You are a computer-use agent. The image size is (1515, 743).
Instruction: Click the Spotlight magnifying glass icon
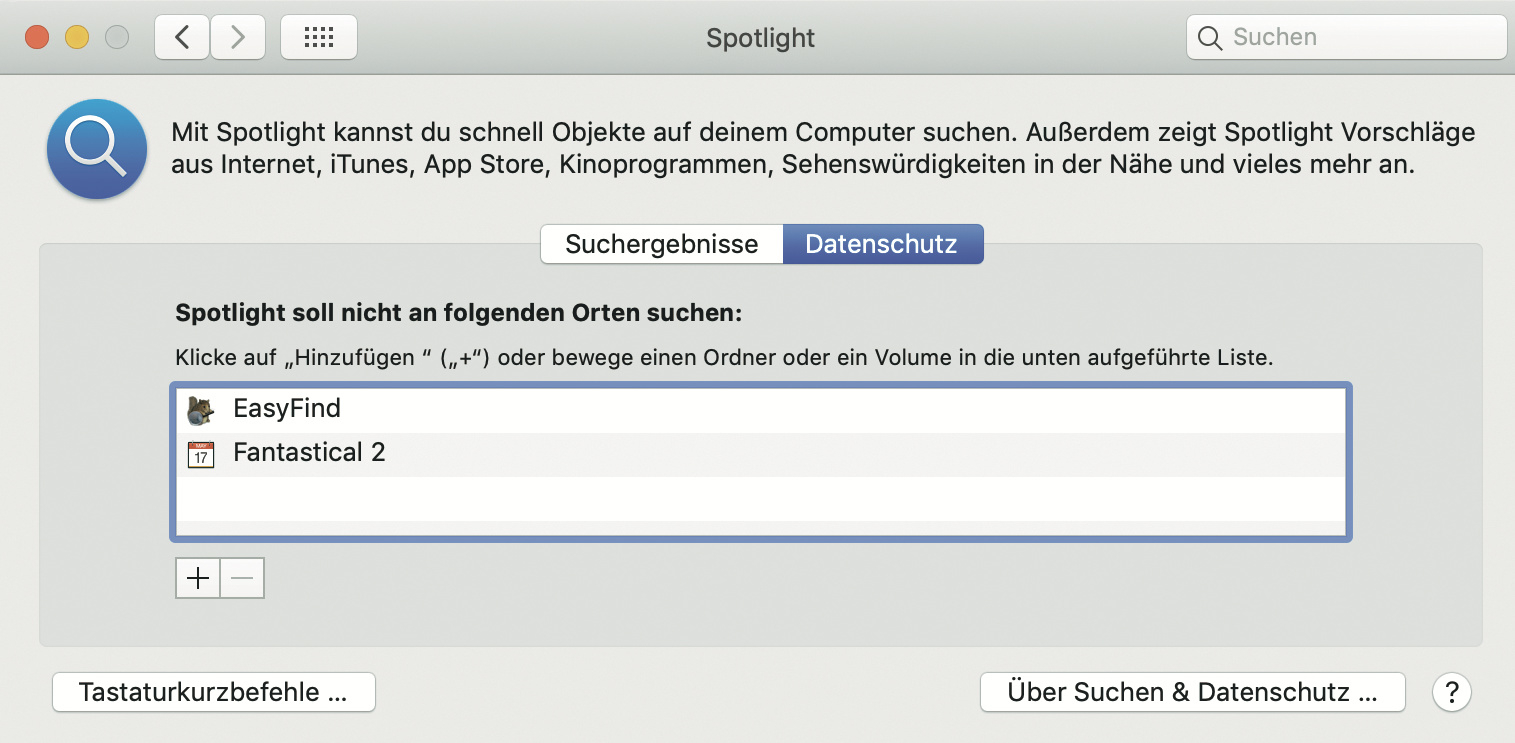[x=97, y=149]
